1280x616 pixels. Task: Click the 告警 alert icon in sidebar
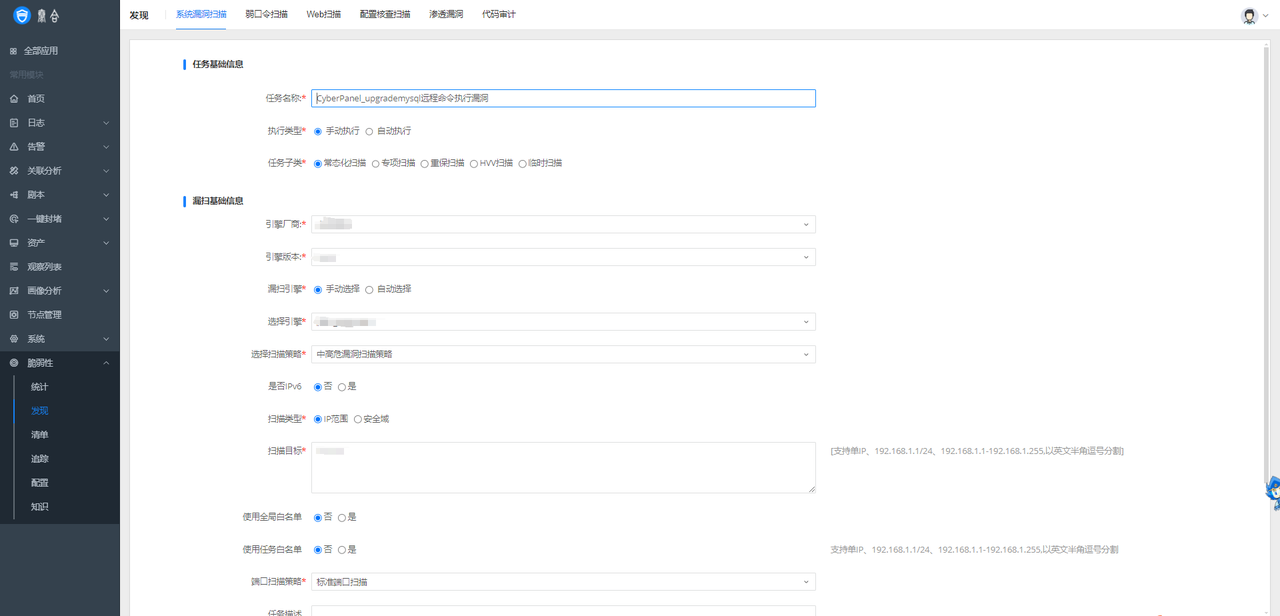14,147
